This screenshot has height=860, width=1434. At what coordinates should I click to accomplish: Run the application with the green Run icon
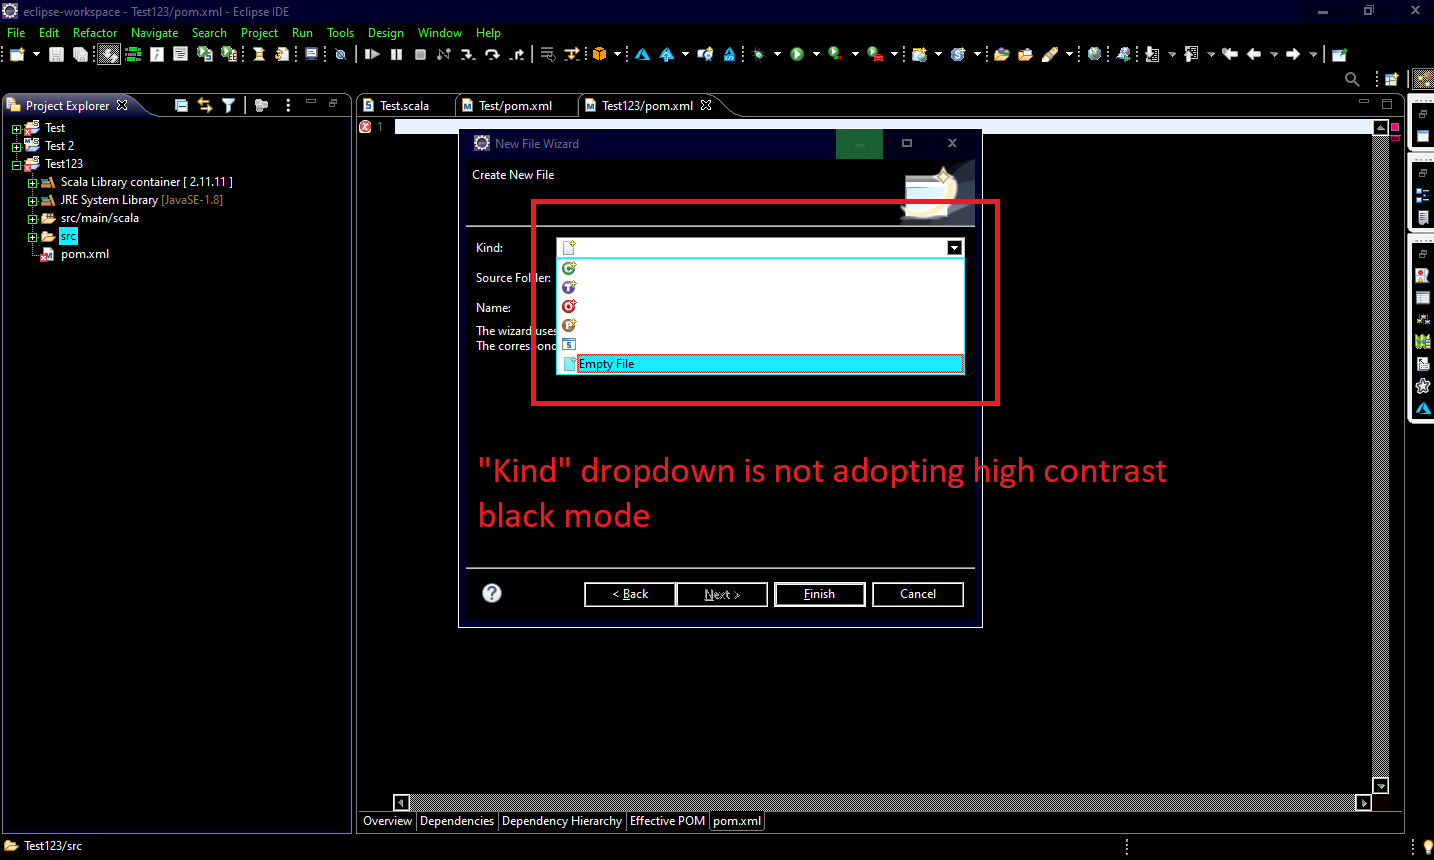point(797,54)
